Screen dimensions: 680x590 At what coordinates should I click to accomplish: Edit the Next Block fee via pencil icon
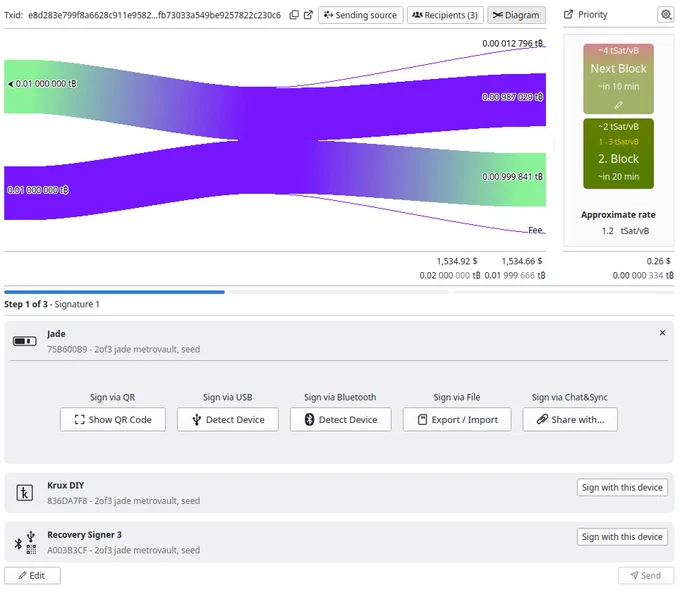(618, 105)
